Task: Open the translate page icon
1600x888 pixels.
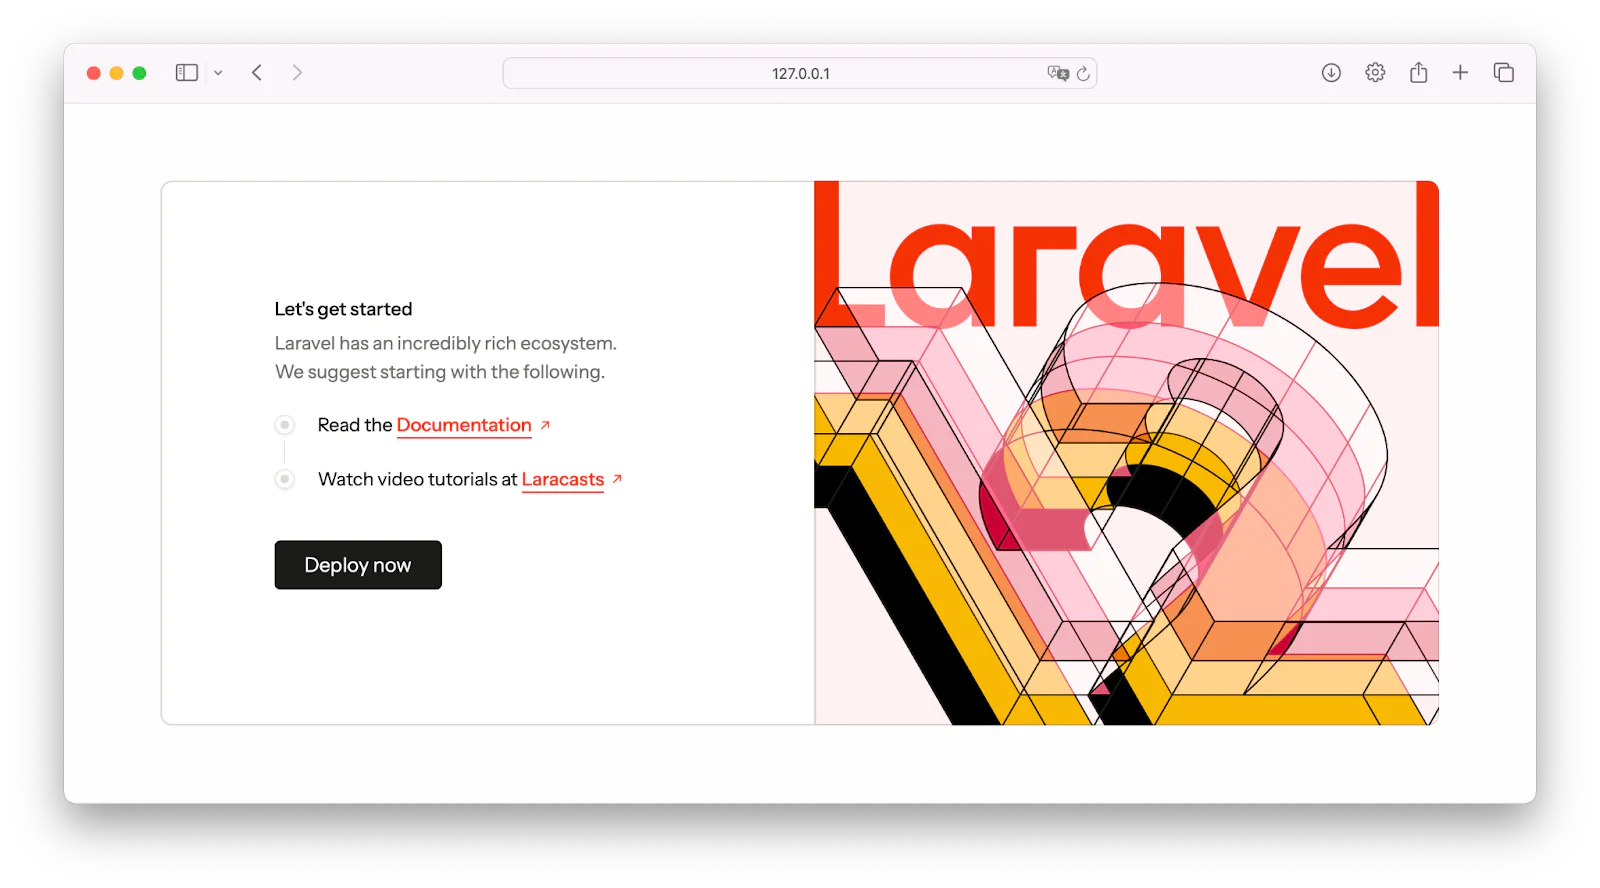Action: tap(1057, 73)
